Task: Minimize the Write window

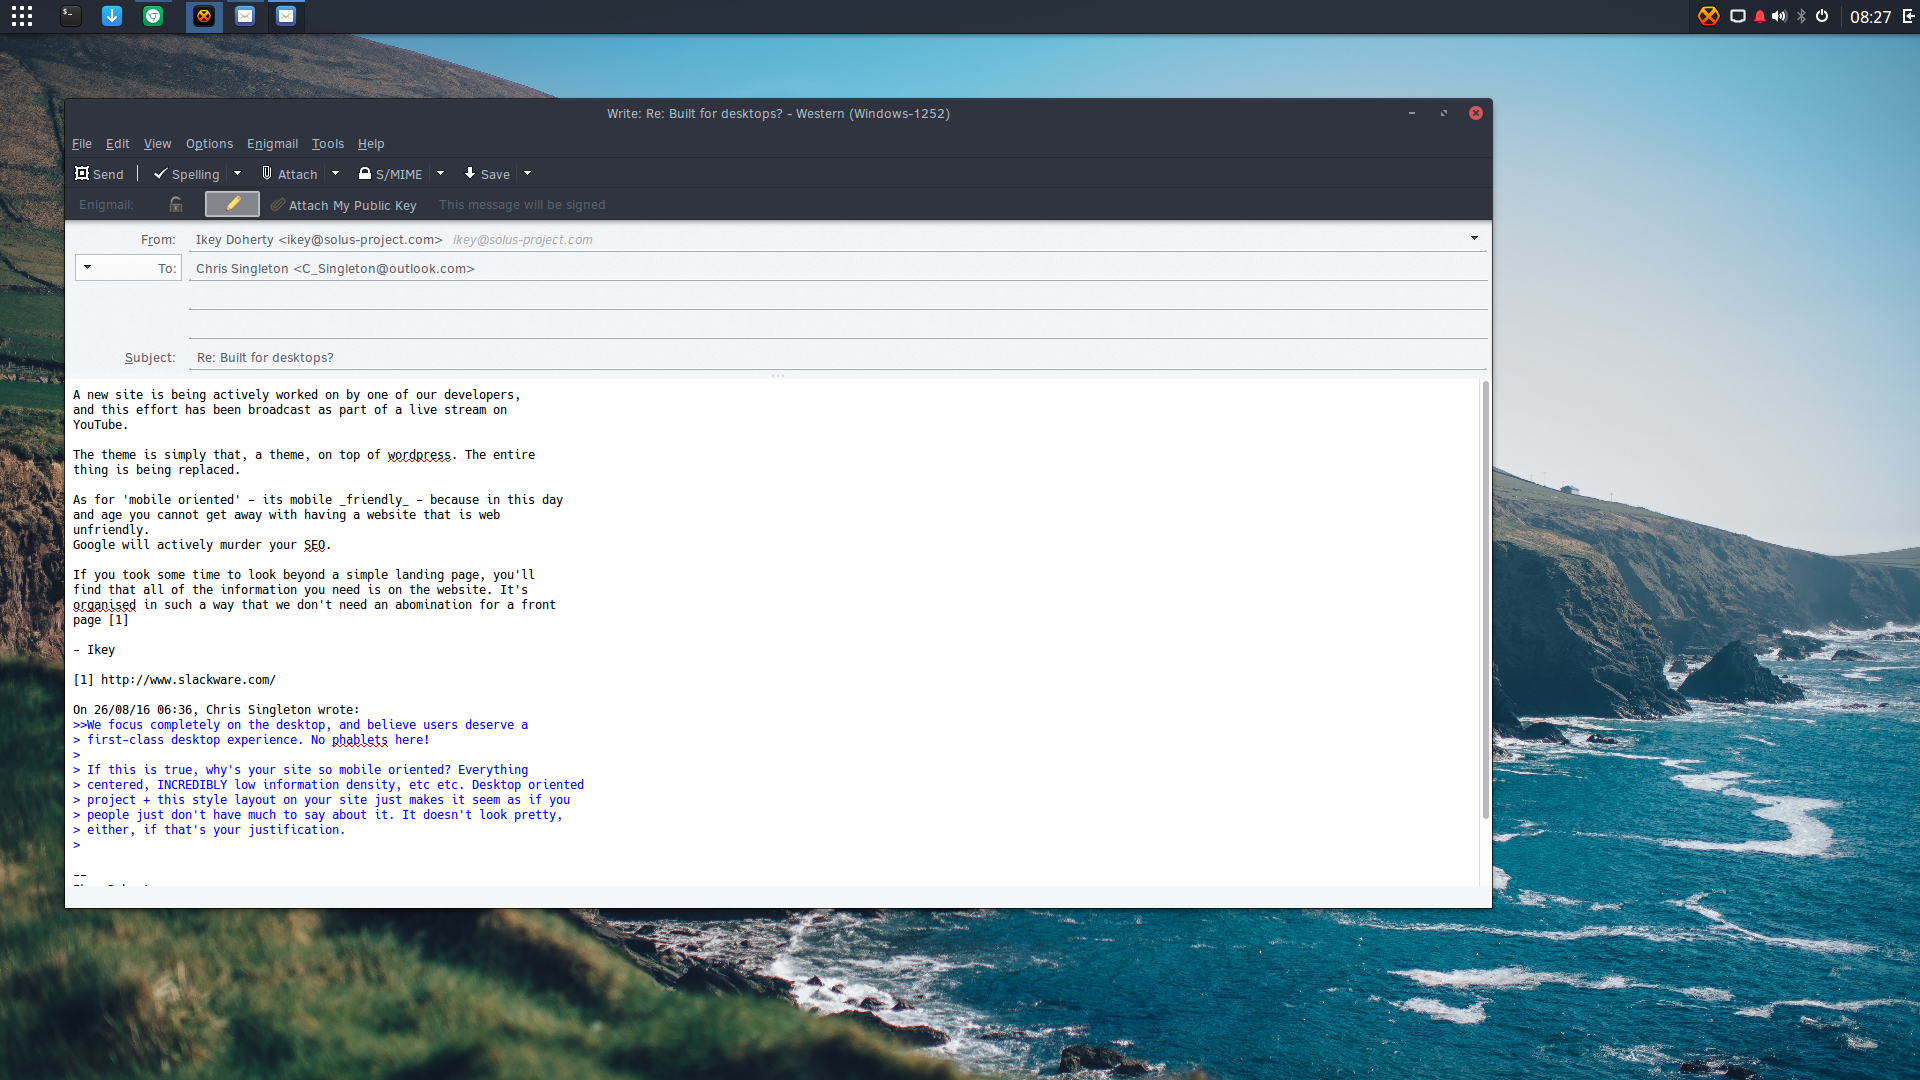Action: 1412,113
